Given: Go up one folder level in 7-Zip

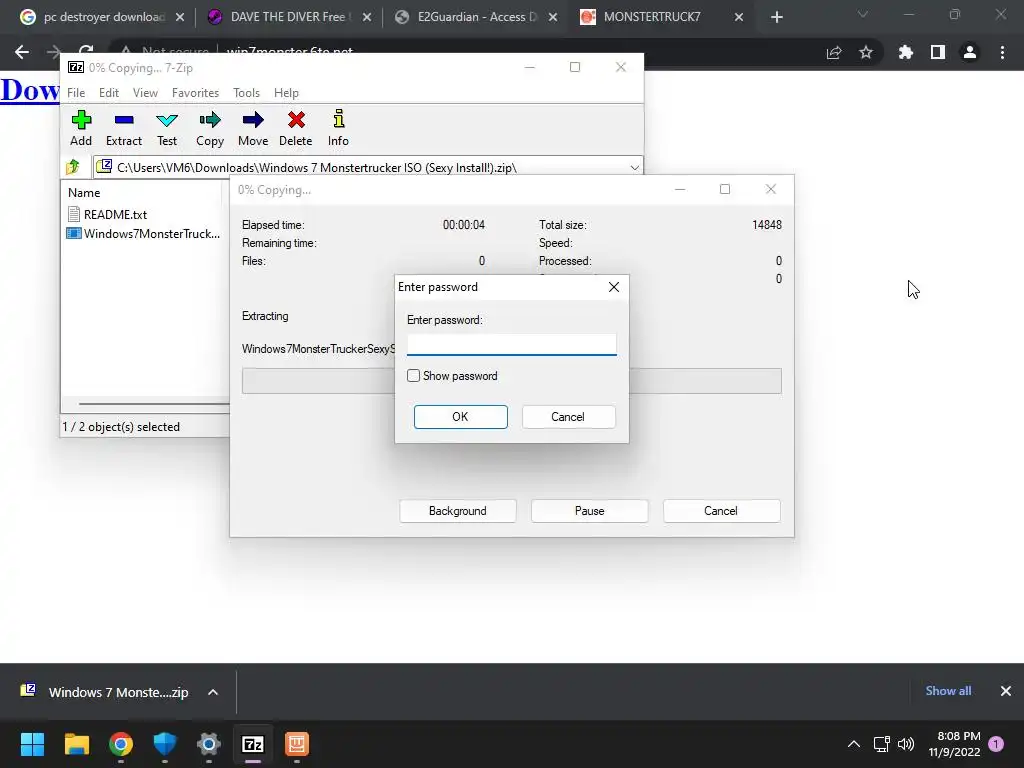Looking at the screenshot, I should [73, 167].
